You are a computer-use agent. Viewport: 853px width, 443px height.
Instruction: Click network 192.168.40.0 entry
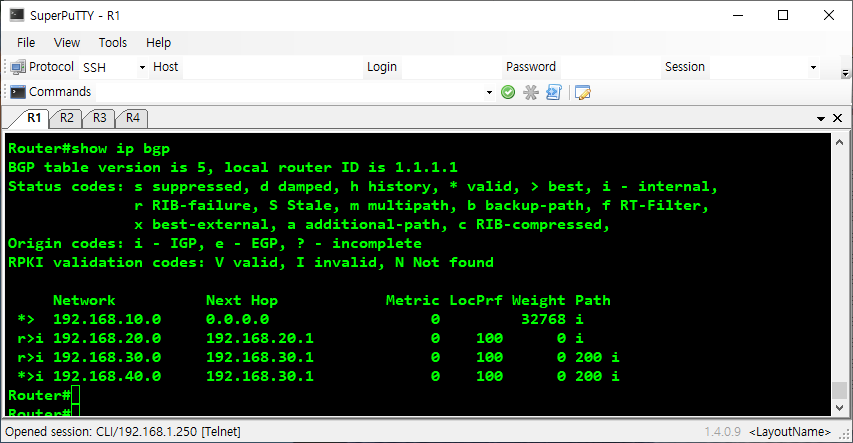(107, 376)
